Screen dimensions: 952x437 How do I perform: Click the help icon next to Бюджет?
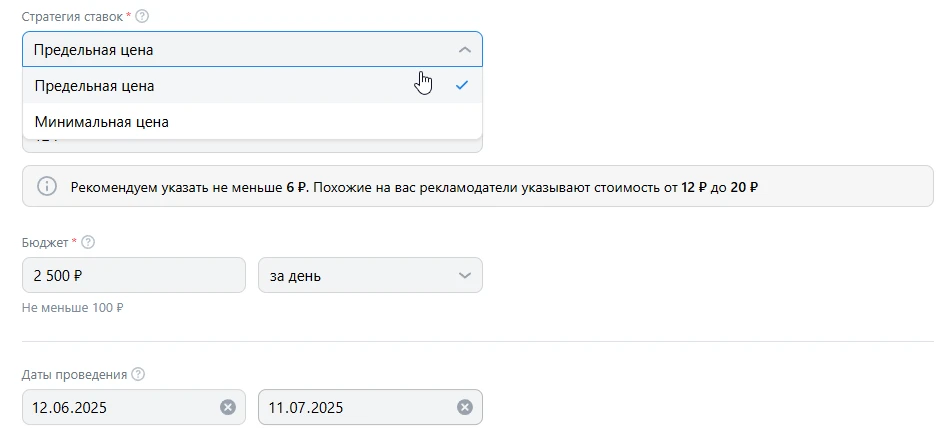coord(88,242)
